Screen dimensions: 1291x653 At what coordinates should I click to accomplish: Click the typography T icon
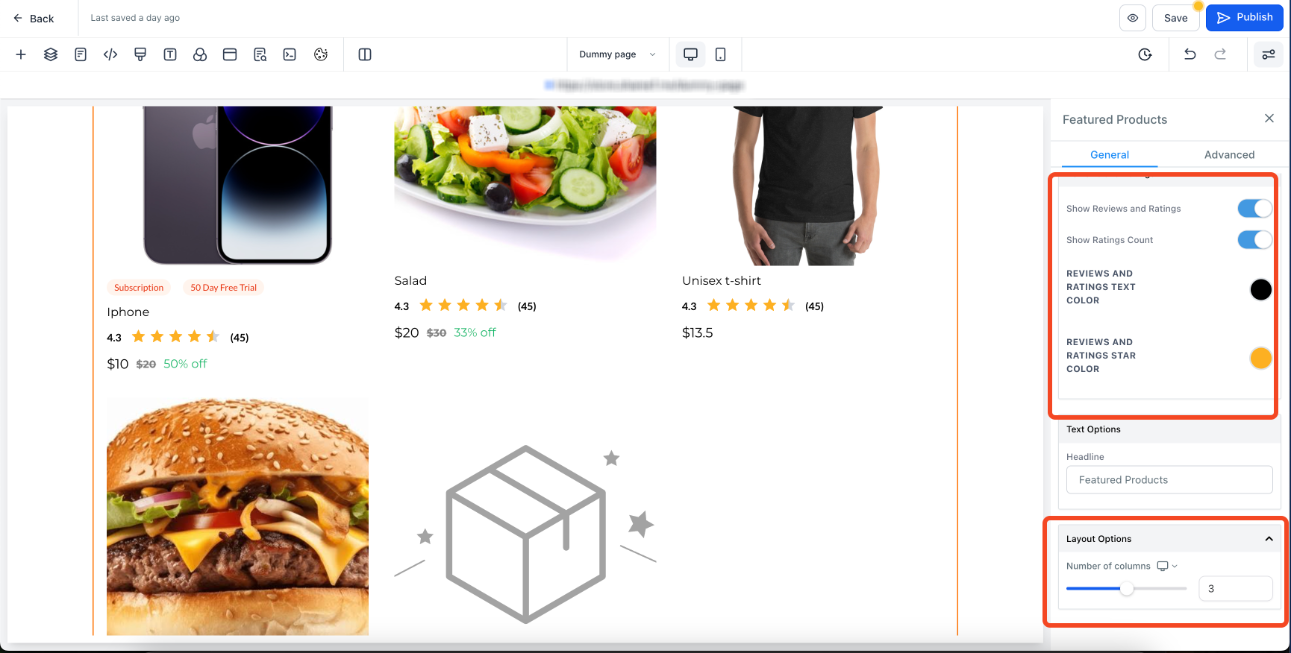pyautogui.click(x=170, y=55)
